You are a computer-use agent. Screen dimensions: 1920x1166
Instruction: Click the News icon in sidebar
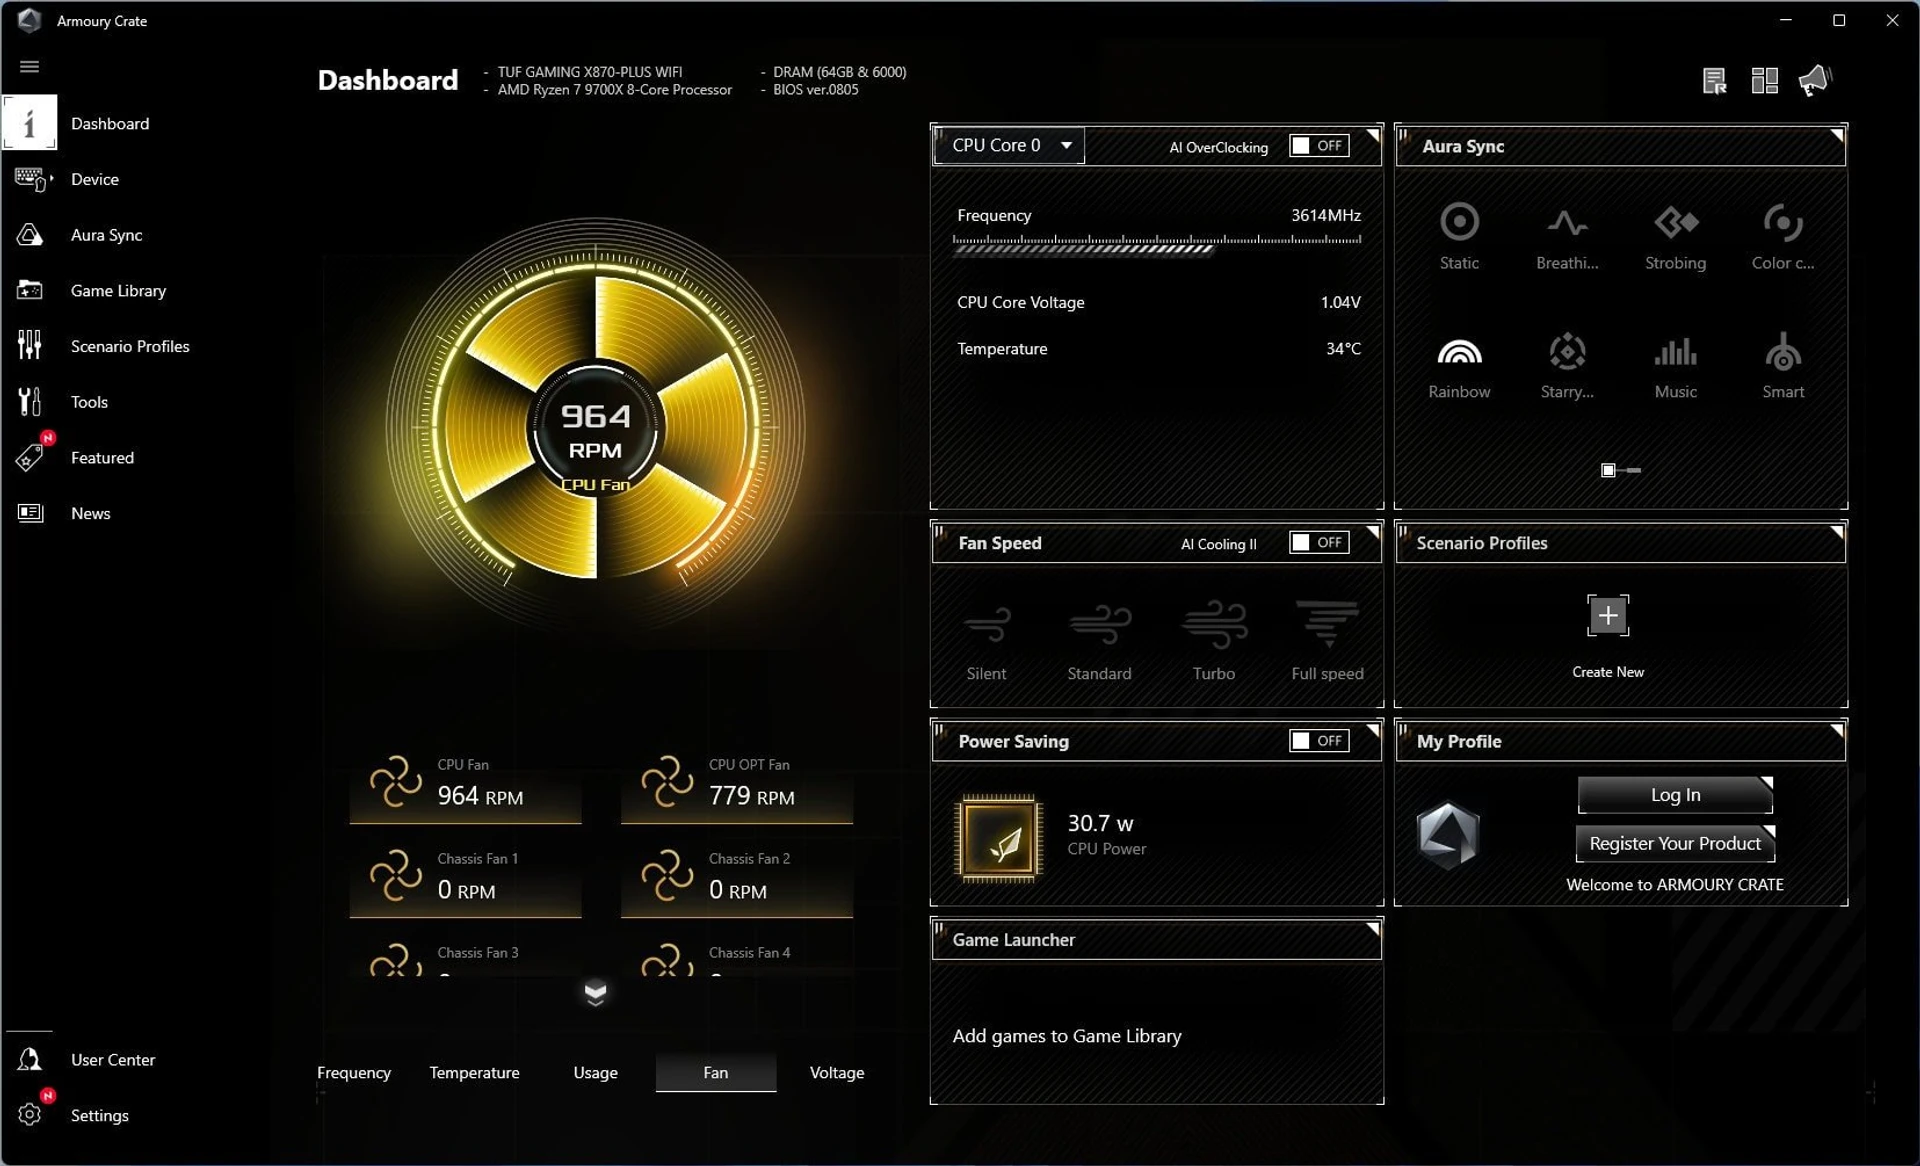[x=30, y=513]
